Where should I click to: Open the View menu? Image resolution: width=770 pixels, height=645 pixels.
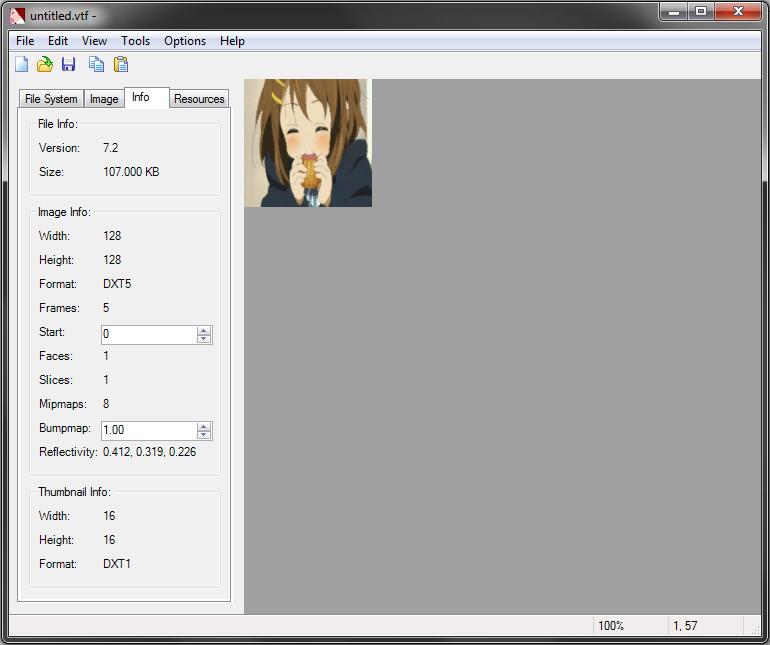[x=94, y=41]
